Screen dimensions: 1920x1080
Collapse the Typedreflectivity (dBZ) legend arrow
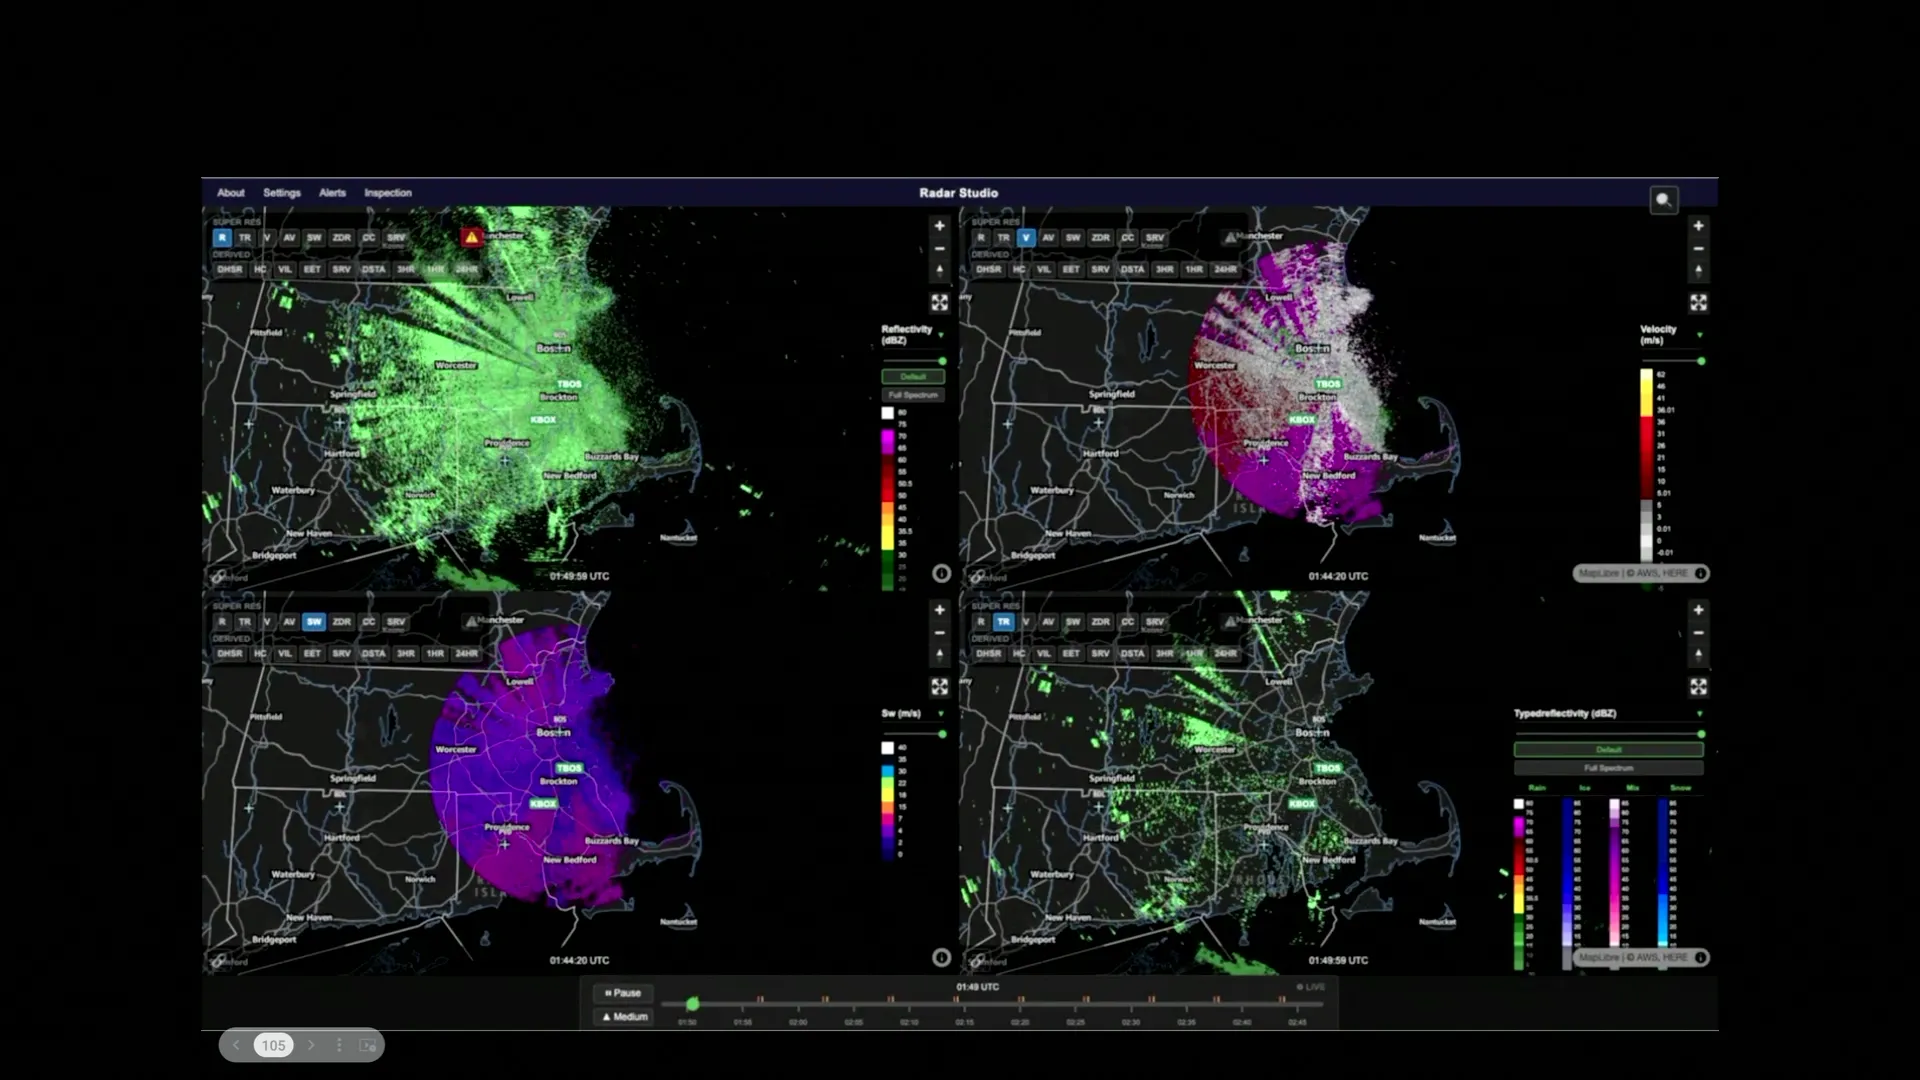pos(1699,714)
